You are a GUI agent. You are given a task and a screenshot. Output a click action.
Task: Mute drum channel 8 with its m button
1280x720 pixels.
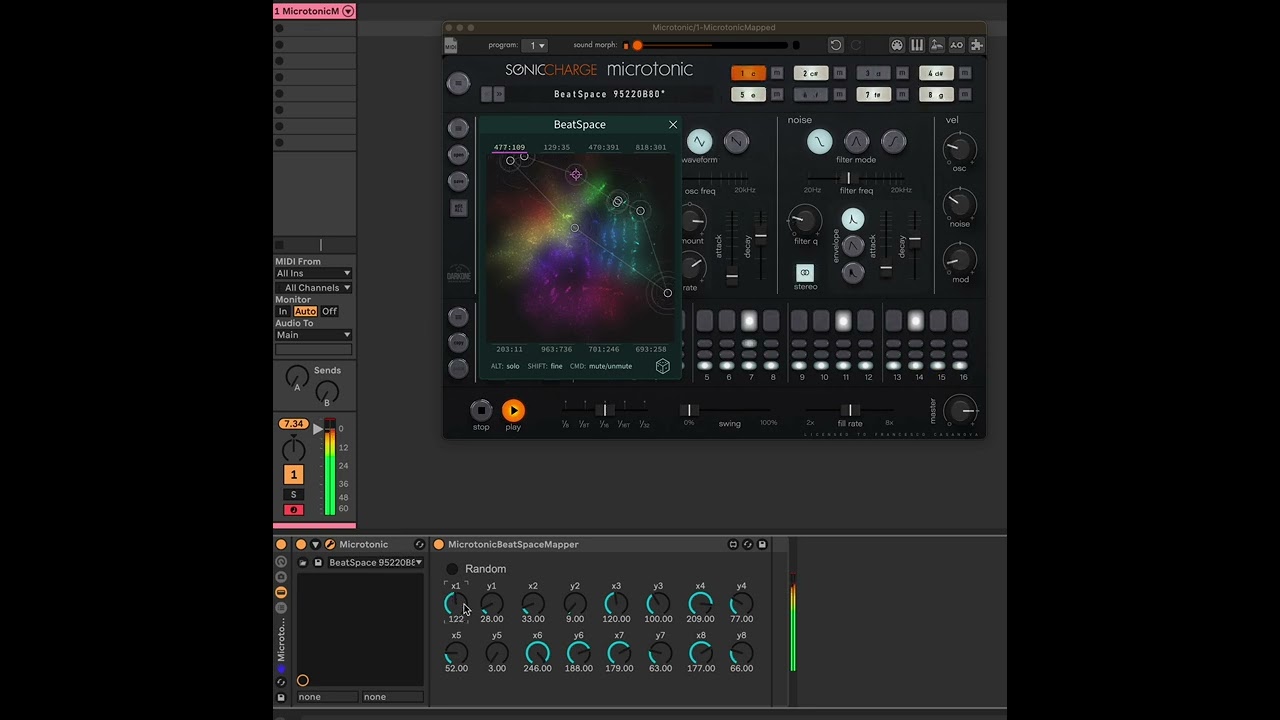tap(965, 95)
